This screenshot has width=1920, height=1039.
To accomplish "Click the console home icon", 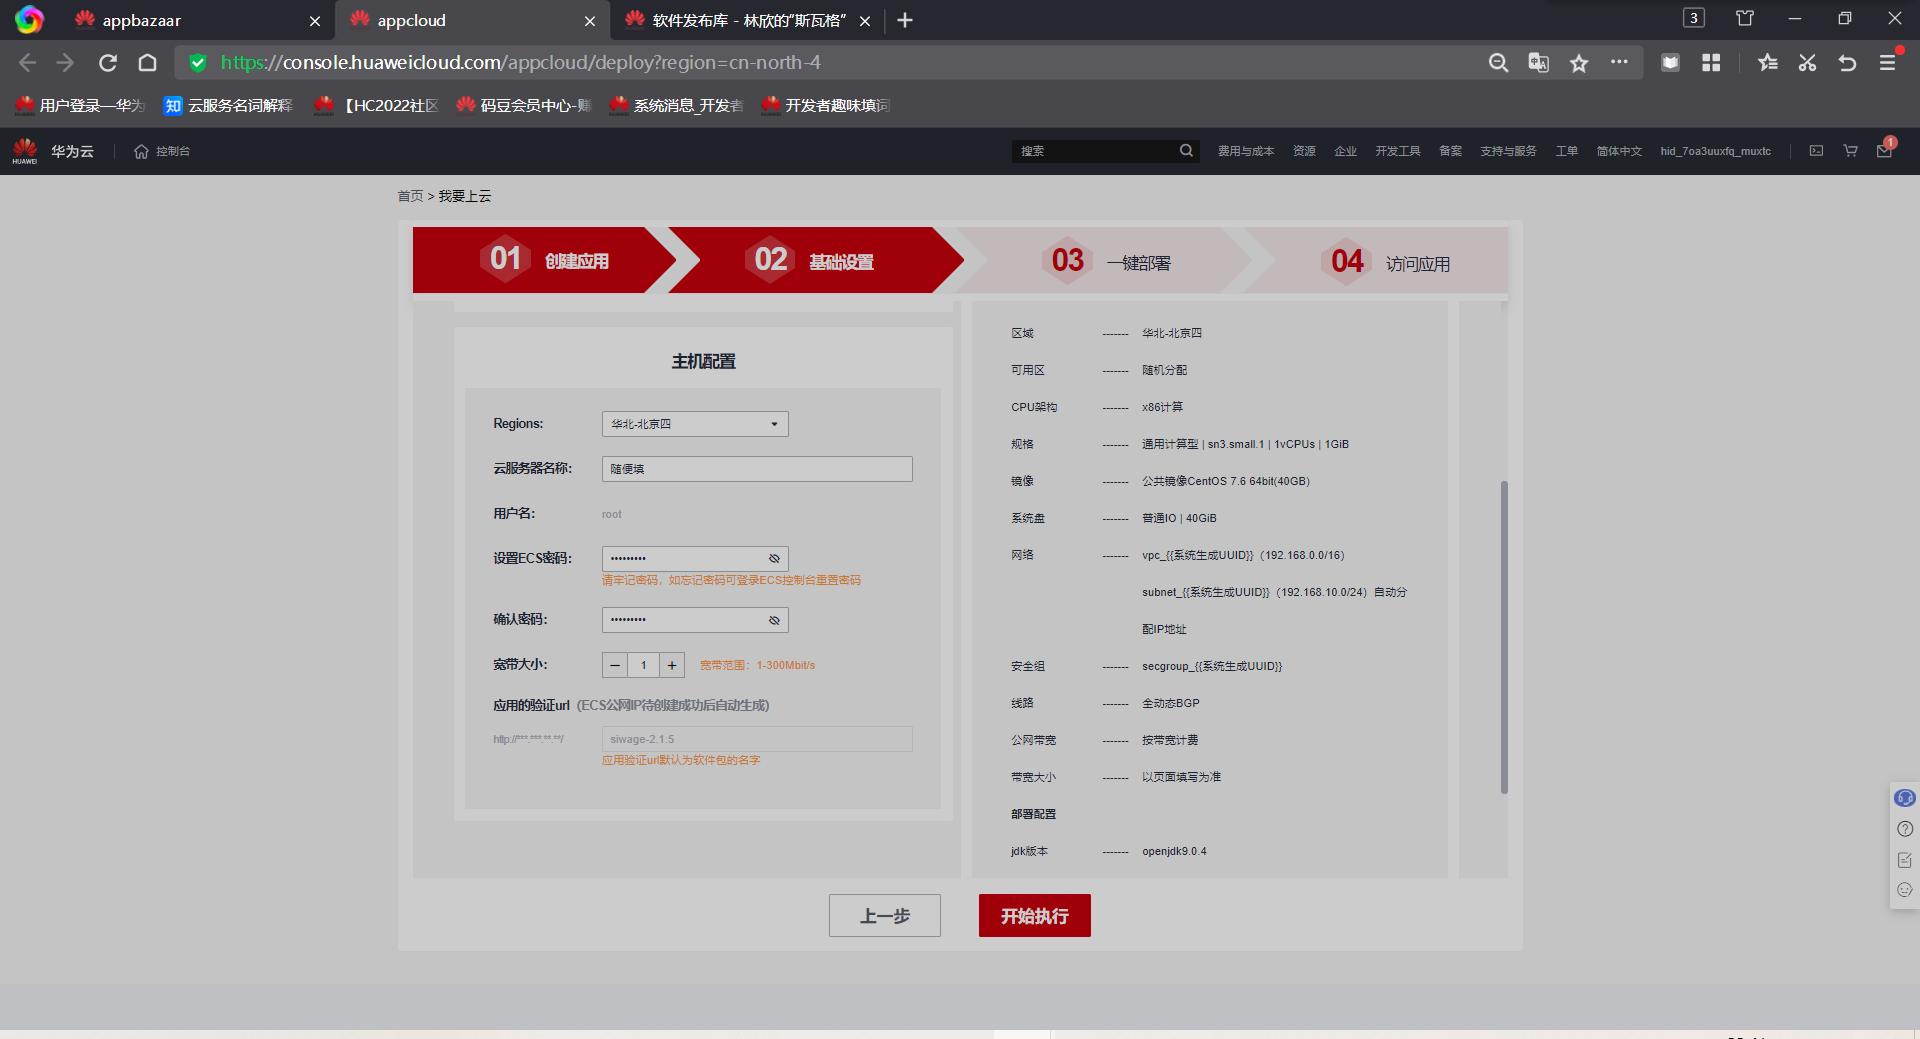I will coord(141,151).
